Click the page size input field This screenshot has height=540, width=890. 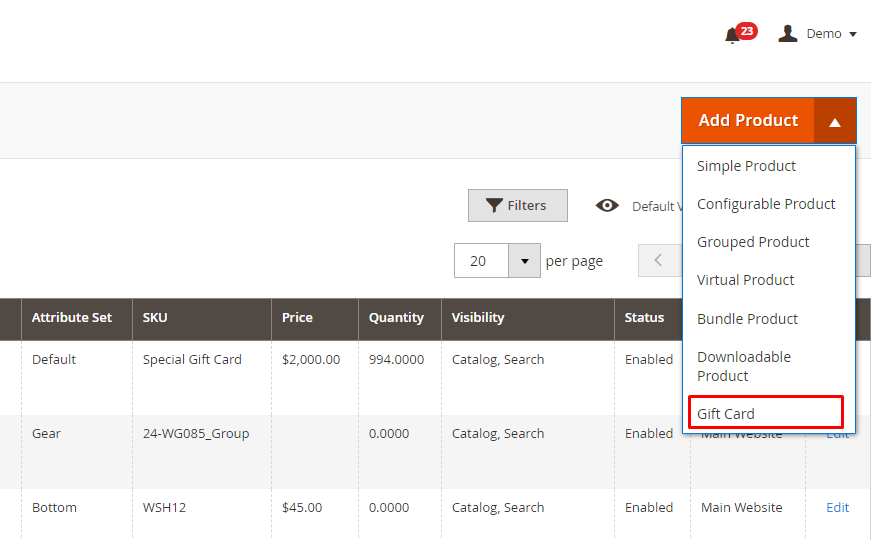481,261
